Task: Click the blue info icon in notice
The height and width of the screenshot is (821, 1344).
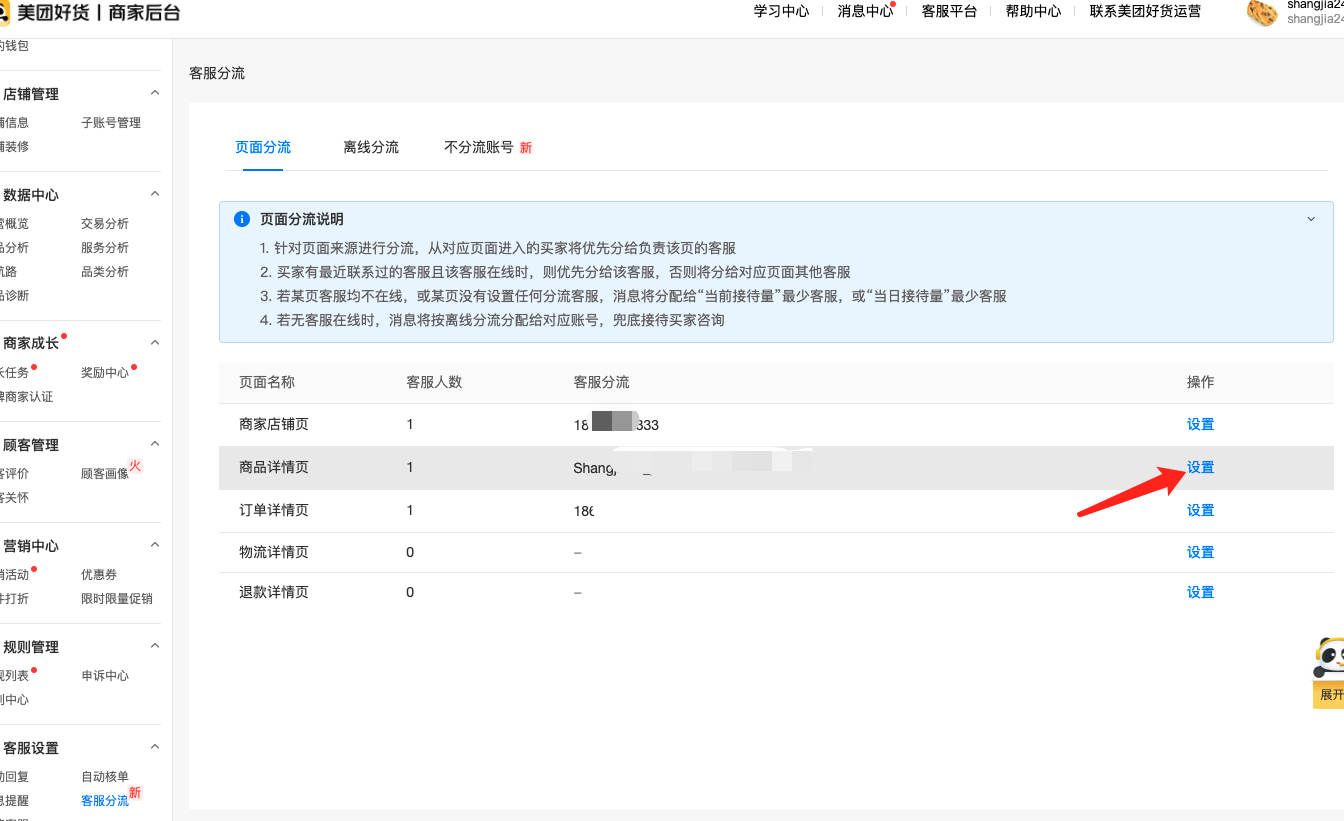Action: [241, 219]
